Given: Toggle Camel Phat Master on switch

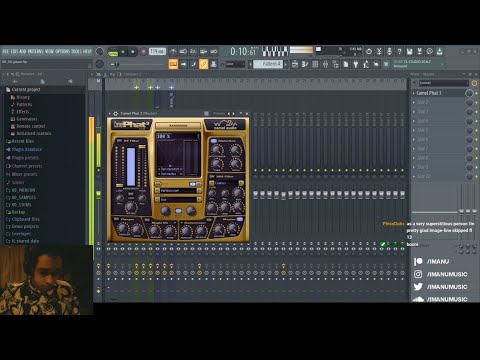Looking at the screenshot, I should tap(240, 219).
